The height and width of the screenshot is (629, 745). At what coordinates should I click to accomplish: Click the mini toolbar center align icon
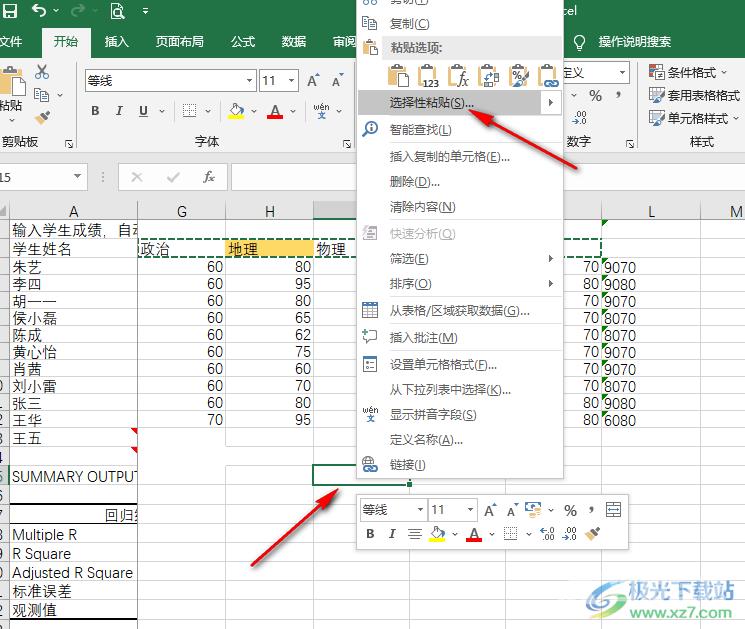(414, 534)
